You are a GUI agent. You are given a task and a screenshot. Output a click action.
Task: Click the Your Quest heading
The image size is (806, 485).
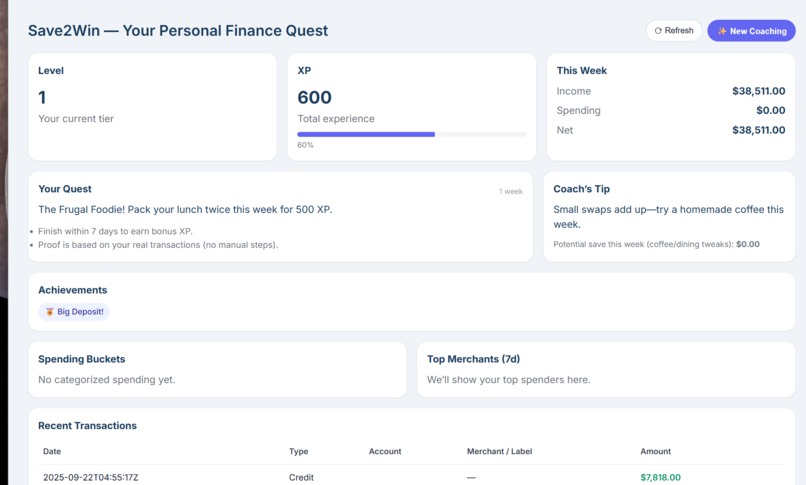pyautogui.click(x=65, y=189)
